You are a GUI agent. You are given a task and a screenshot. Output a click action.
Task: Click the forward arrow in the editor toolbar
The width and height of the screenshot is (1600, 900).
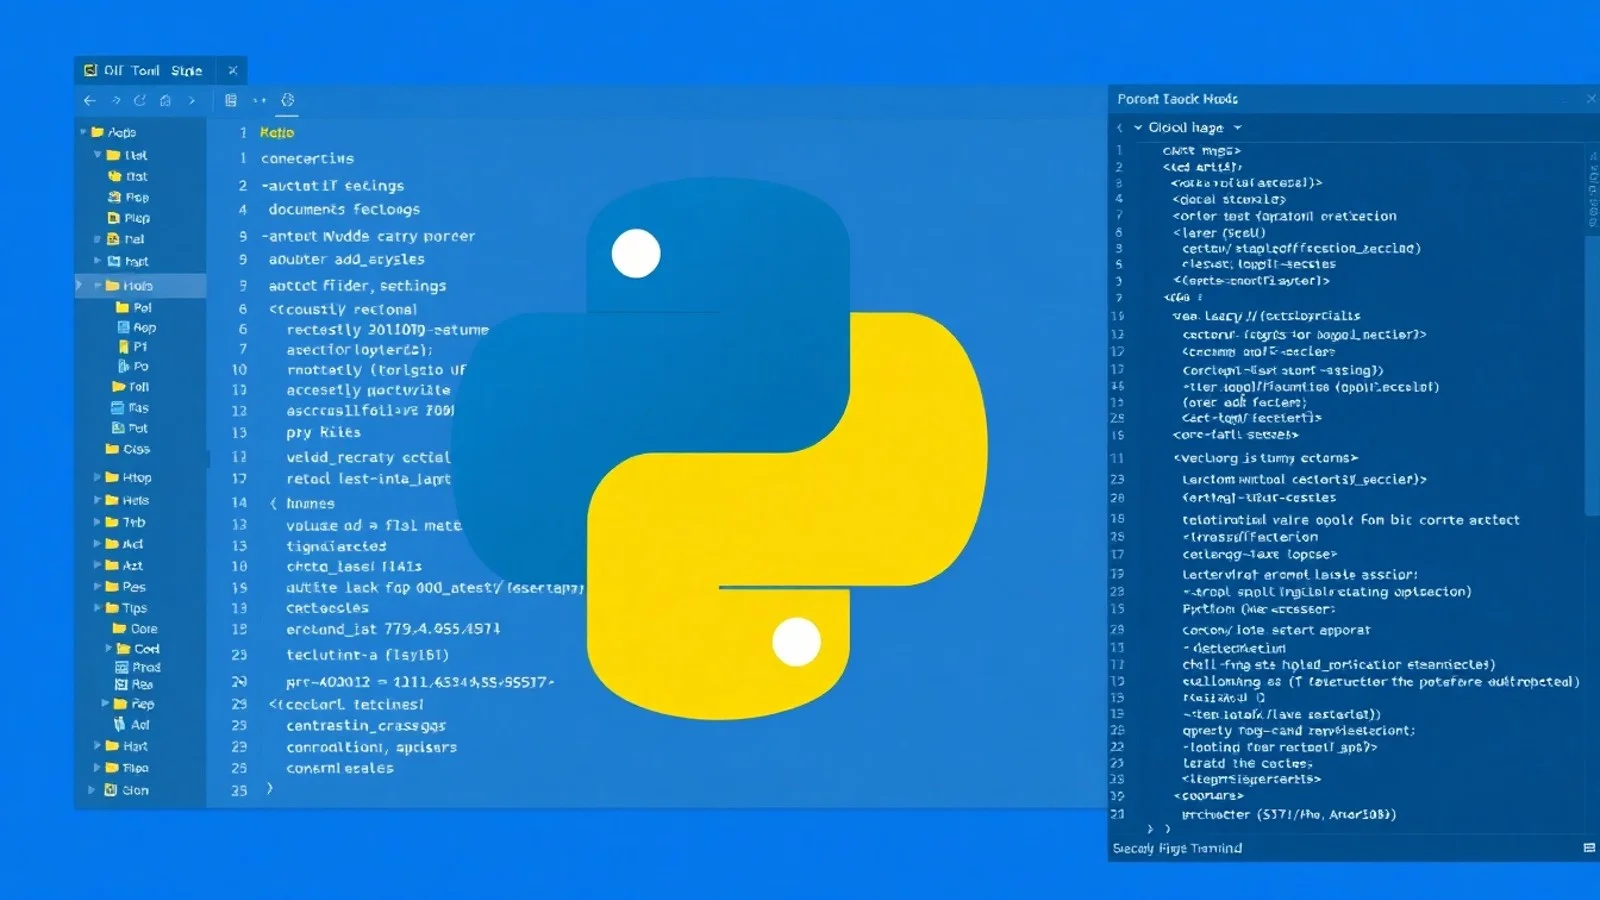coord(116,100)
